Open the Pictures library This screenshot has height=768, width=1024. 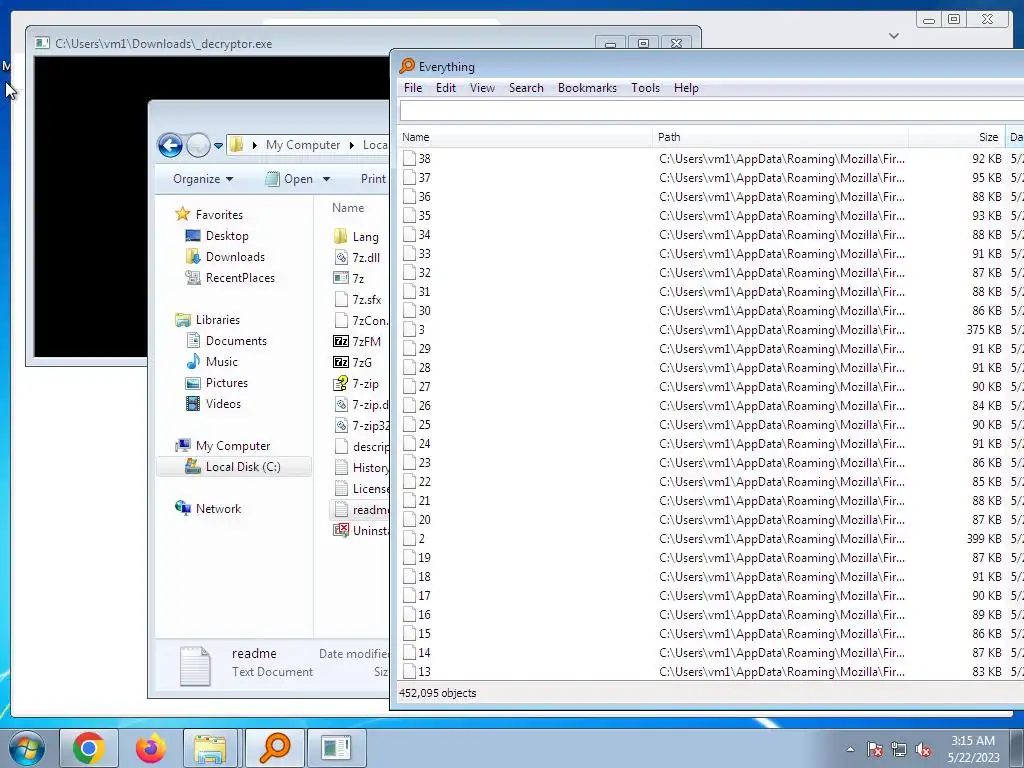(227, 383)
